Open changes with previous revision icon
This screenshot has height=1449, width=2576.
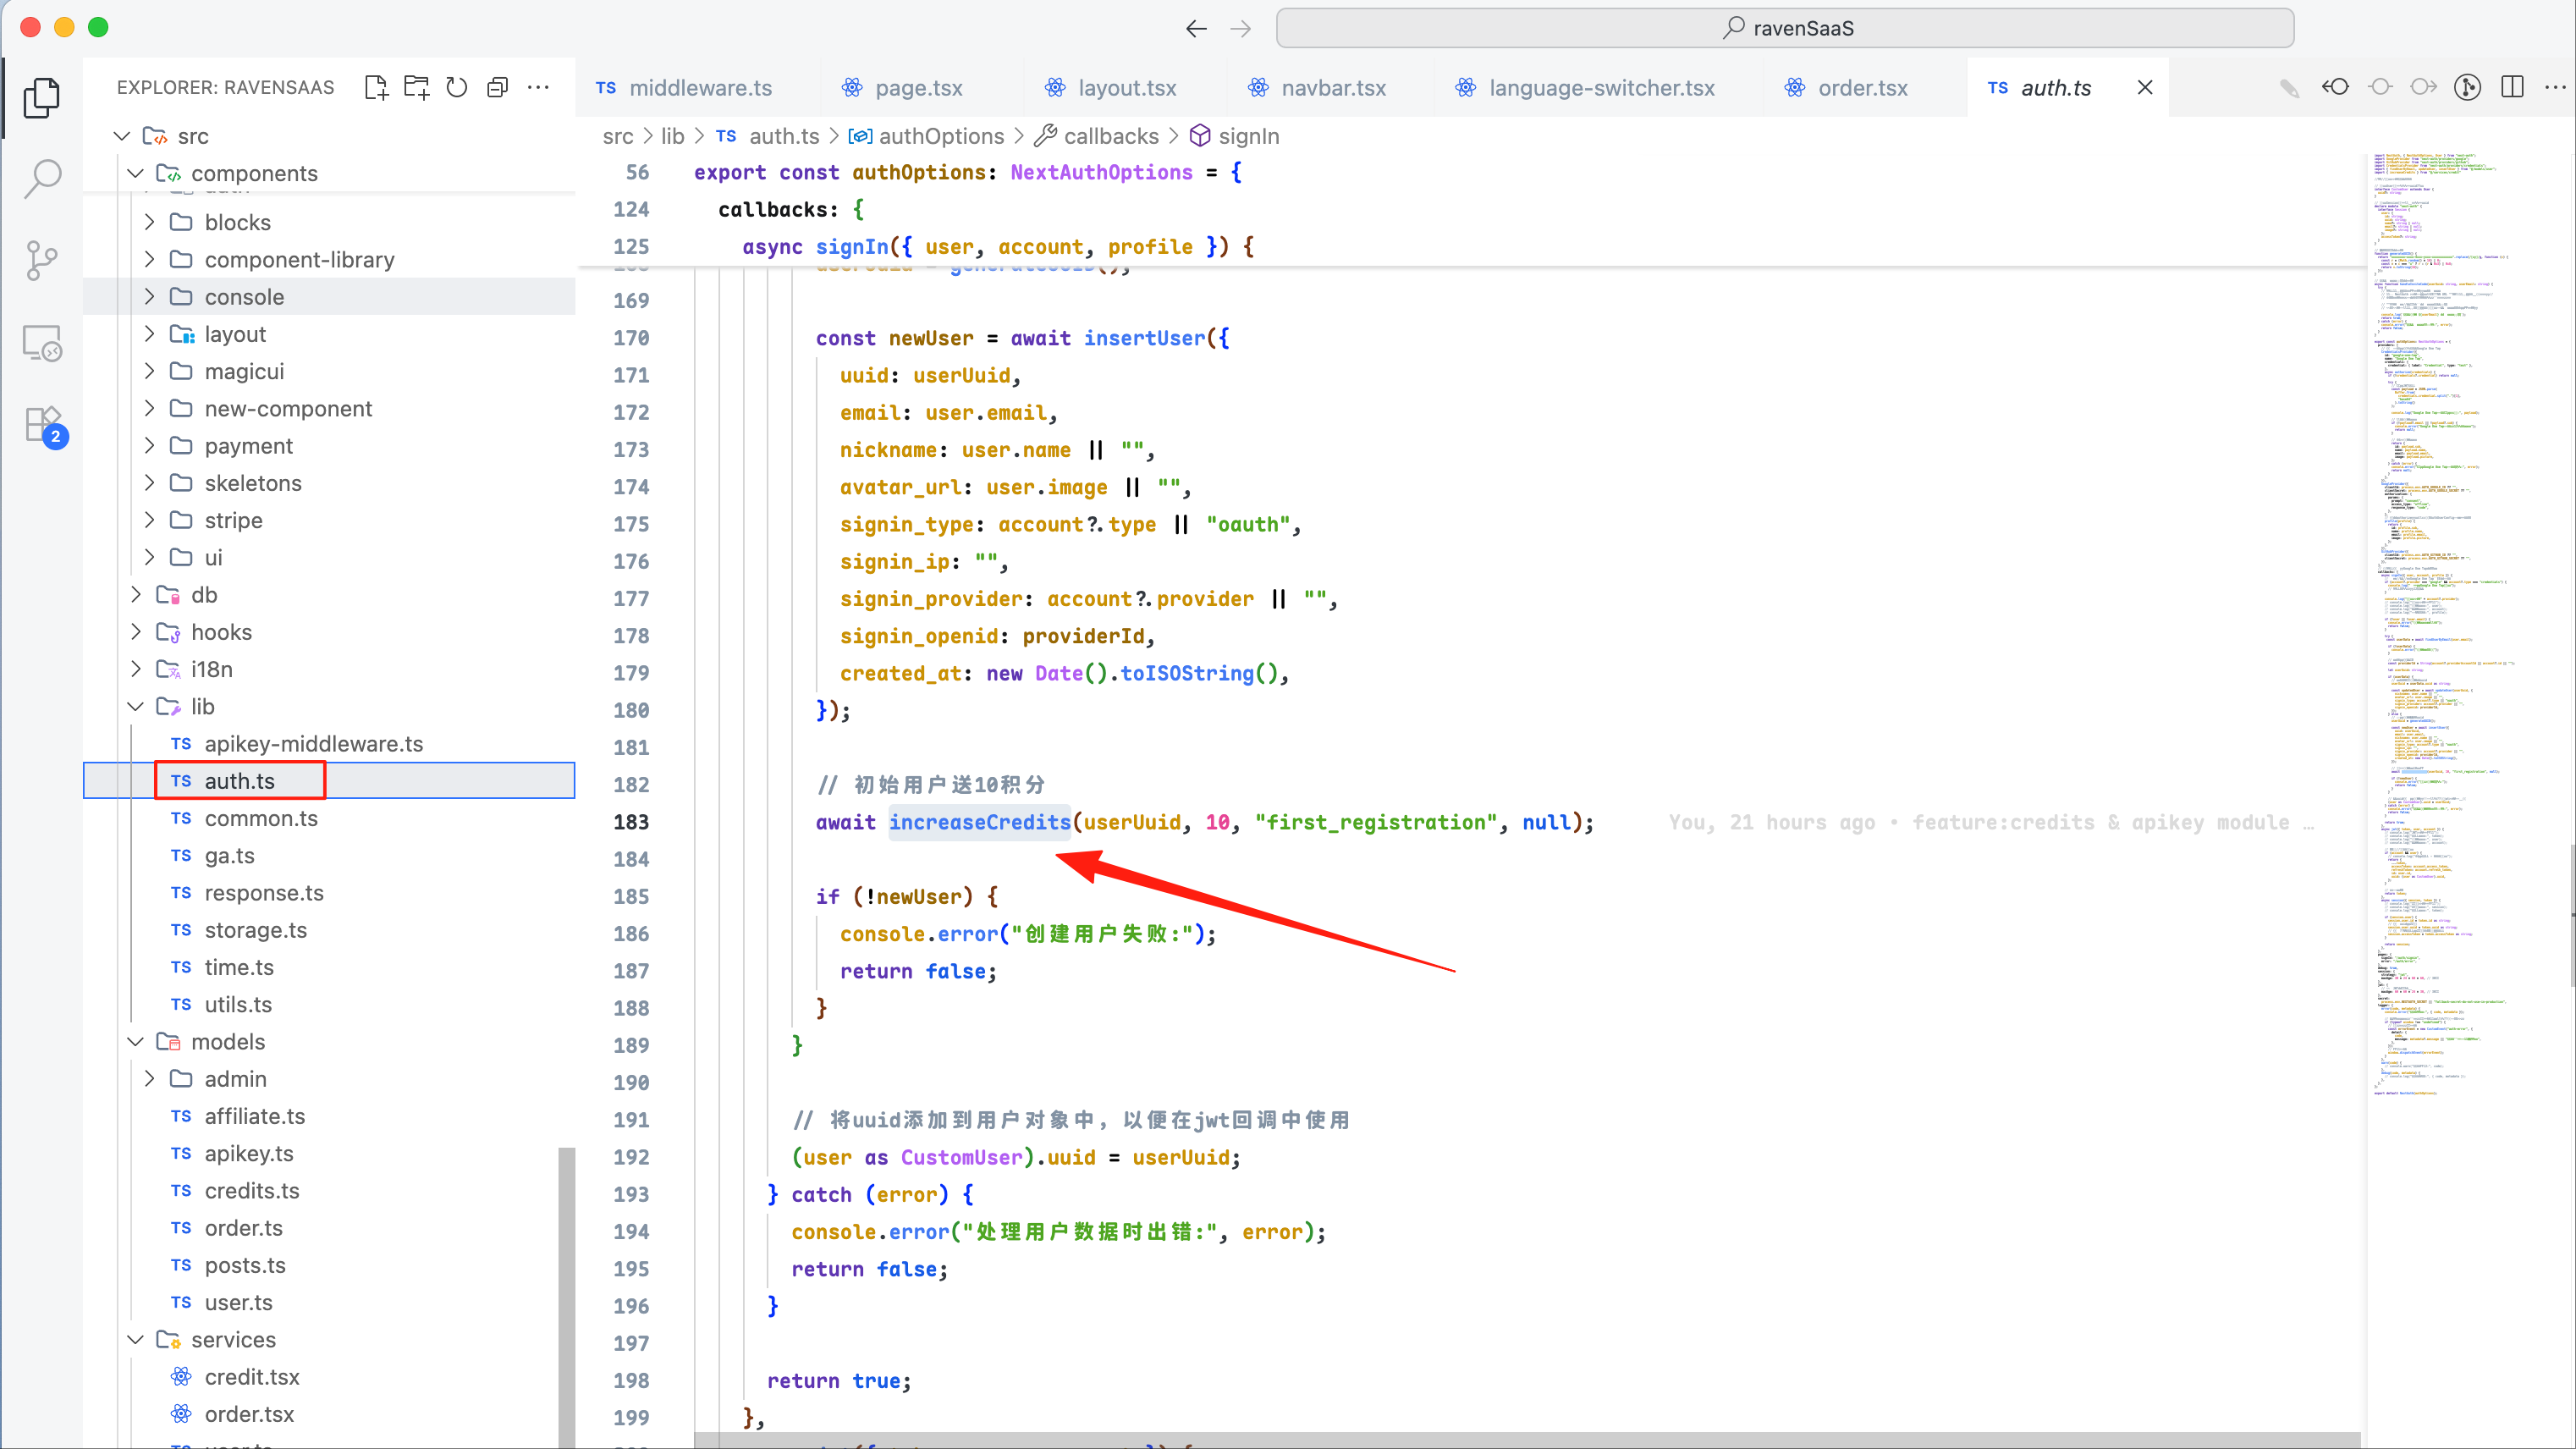pyautogui.click(x=2335, y=88)
